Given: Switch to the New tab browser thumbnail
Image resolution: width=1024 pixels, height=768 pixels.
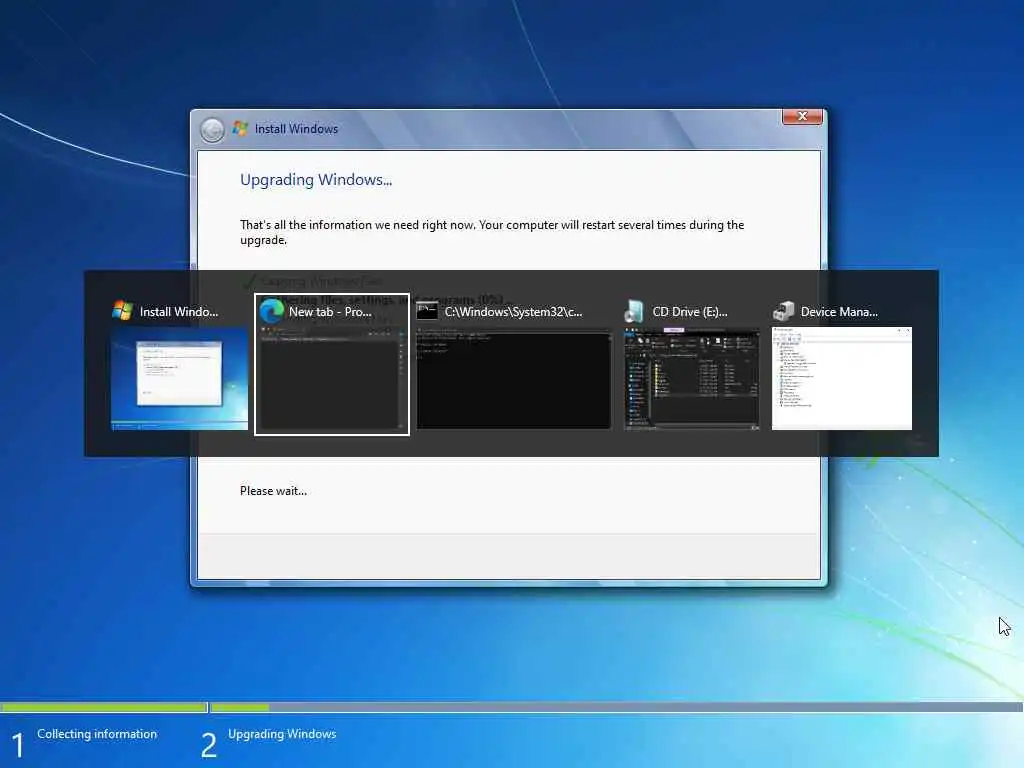Looking at the screenshot, I should point(332,379).
